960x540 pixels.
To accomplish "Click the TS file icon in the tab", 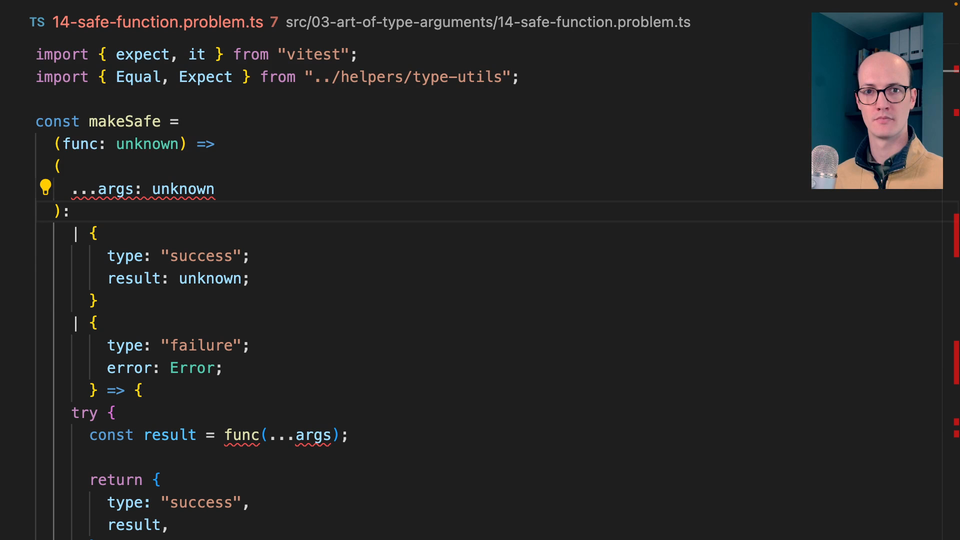I will pyautogui.click(x=37, y=22).
